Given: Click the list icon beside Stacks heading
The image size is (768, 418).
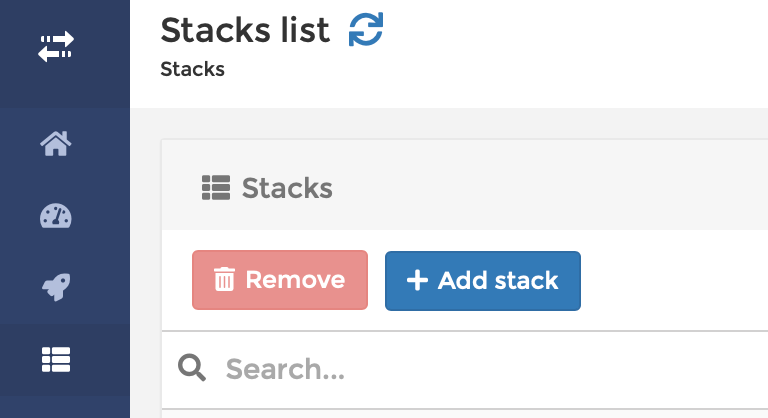Looking at the screenshot, I should click(216, 187).
